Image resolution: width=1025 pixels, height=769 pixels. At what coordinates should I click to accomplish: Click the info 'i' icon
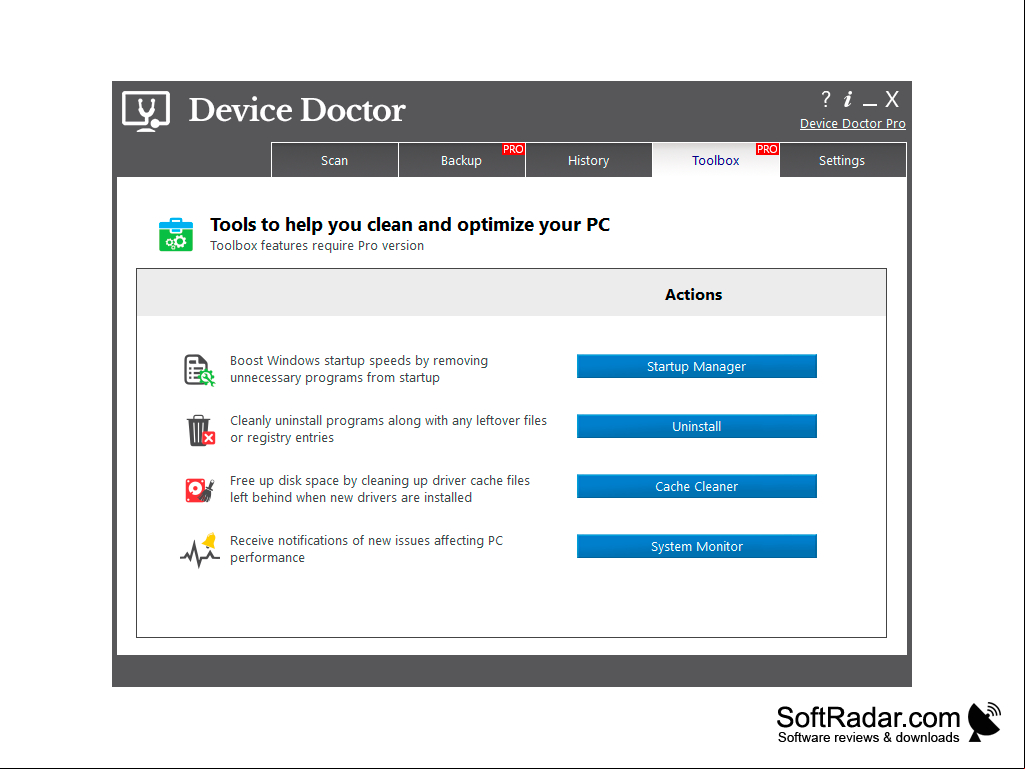point(848,99)
